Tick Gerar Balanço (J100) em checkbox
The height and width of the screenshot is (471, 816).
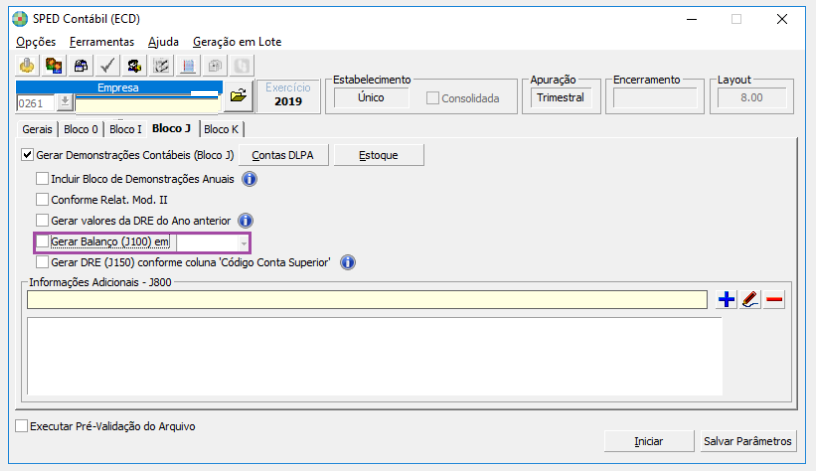(x=42, y=241)
